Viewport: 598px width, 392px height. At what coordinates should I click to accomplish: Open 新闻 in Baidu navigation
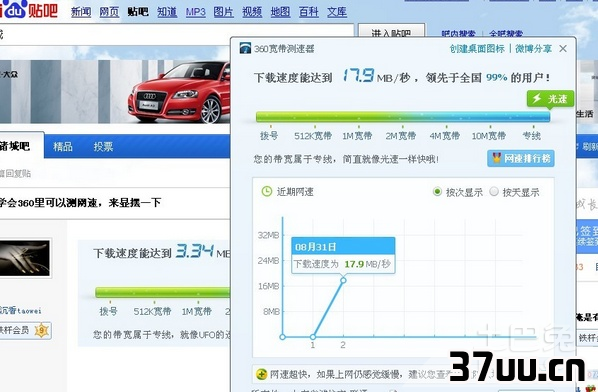[81, 12]
